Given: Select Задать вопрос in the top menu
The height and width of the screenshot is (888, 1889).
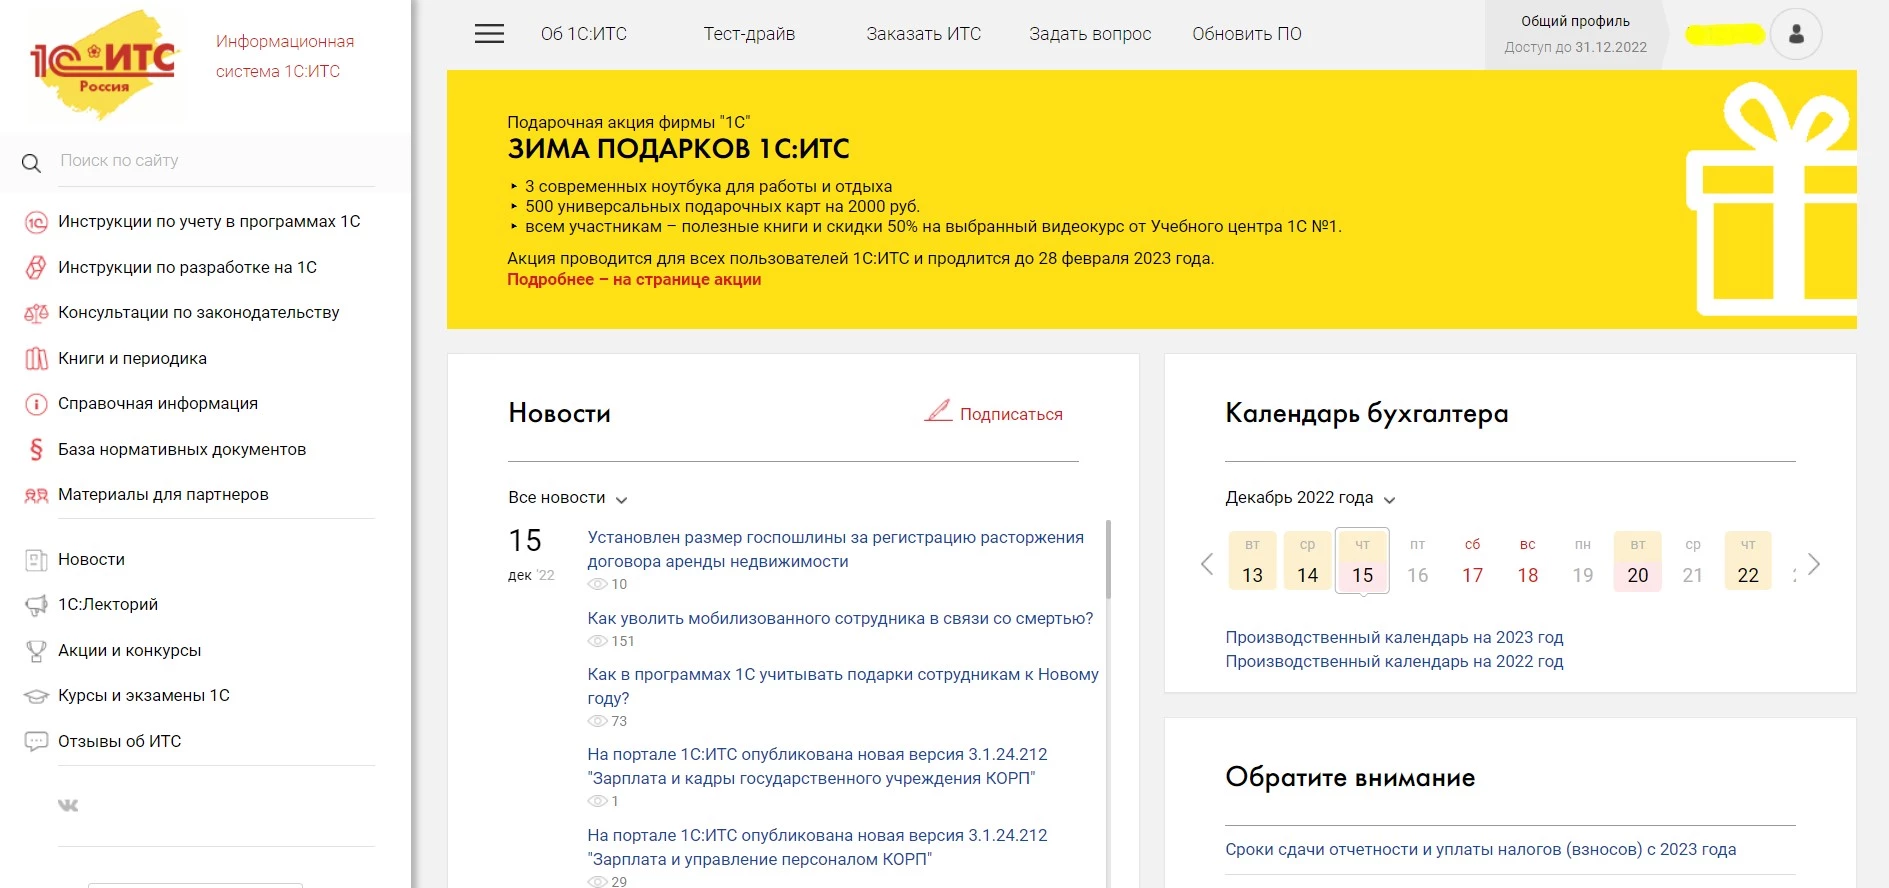Looking at the screenshot, I should [x=1090, y=34].
